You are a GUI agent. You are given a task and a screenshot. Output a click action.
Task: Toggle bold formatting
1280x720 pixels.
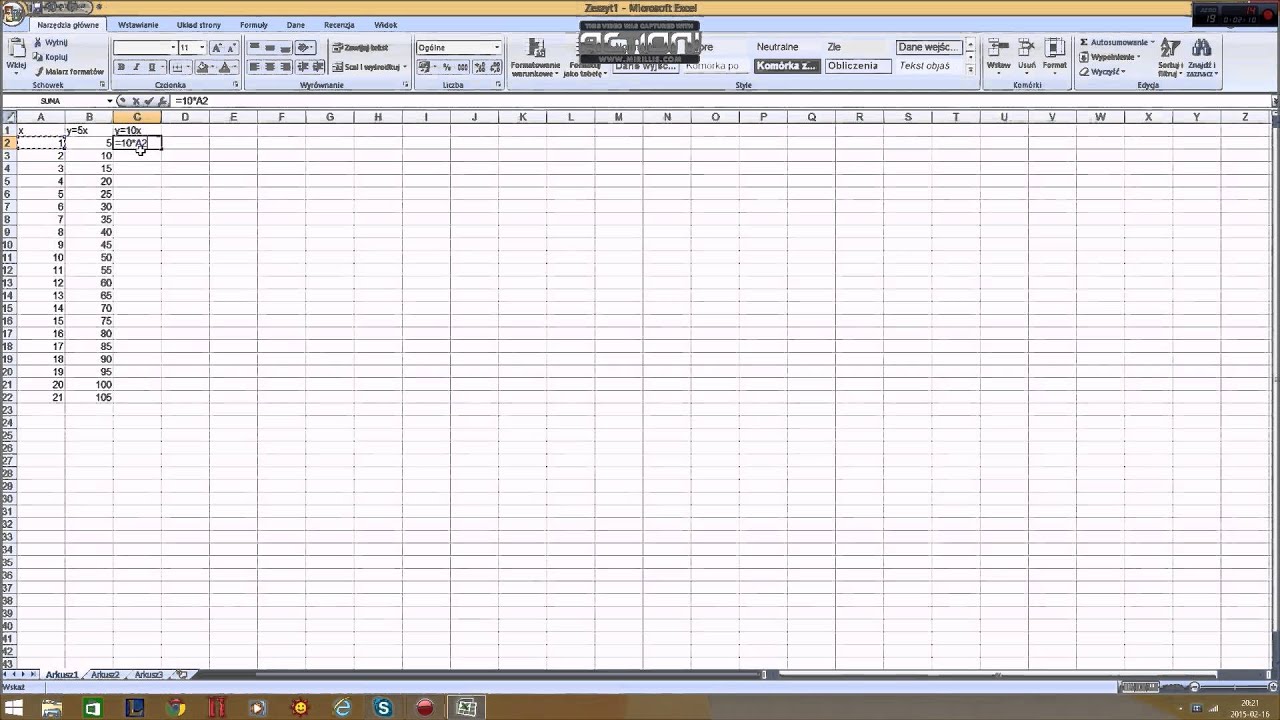click(121, 67)
